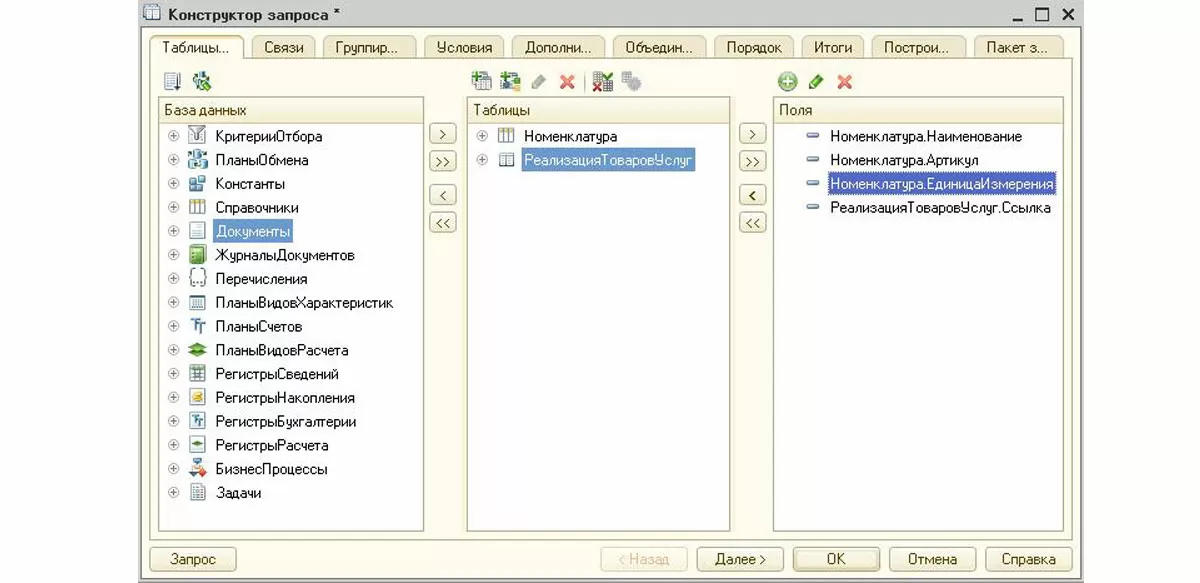The width and height of the screenshot is (1200, 583).
Task: Click the journal icon beside ЖурналыДокументов
Action: click(197, 255)
